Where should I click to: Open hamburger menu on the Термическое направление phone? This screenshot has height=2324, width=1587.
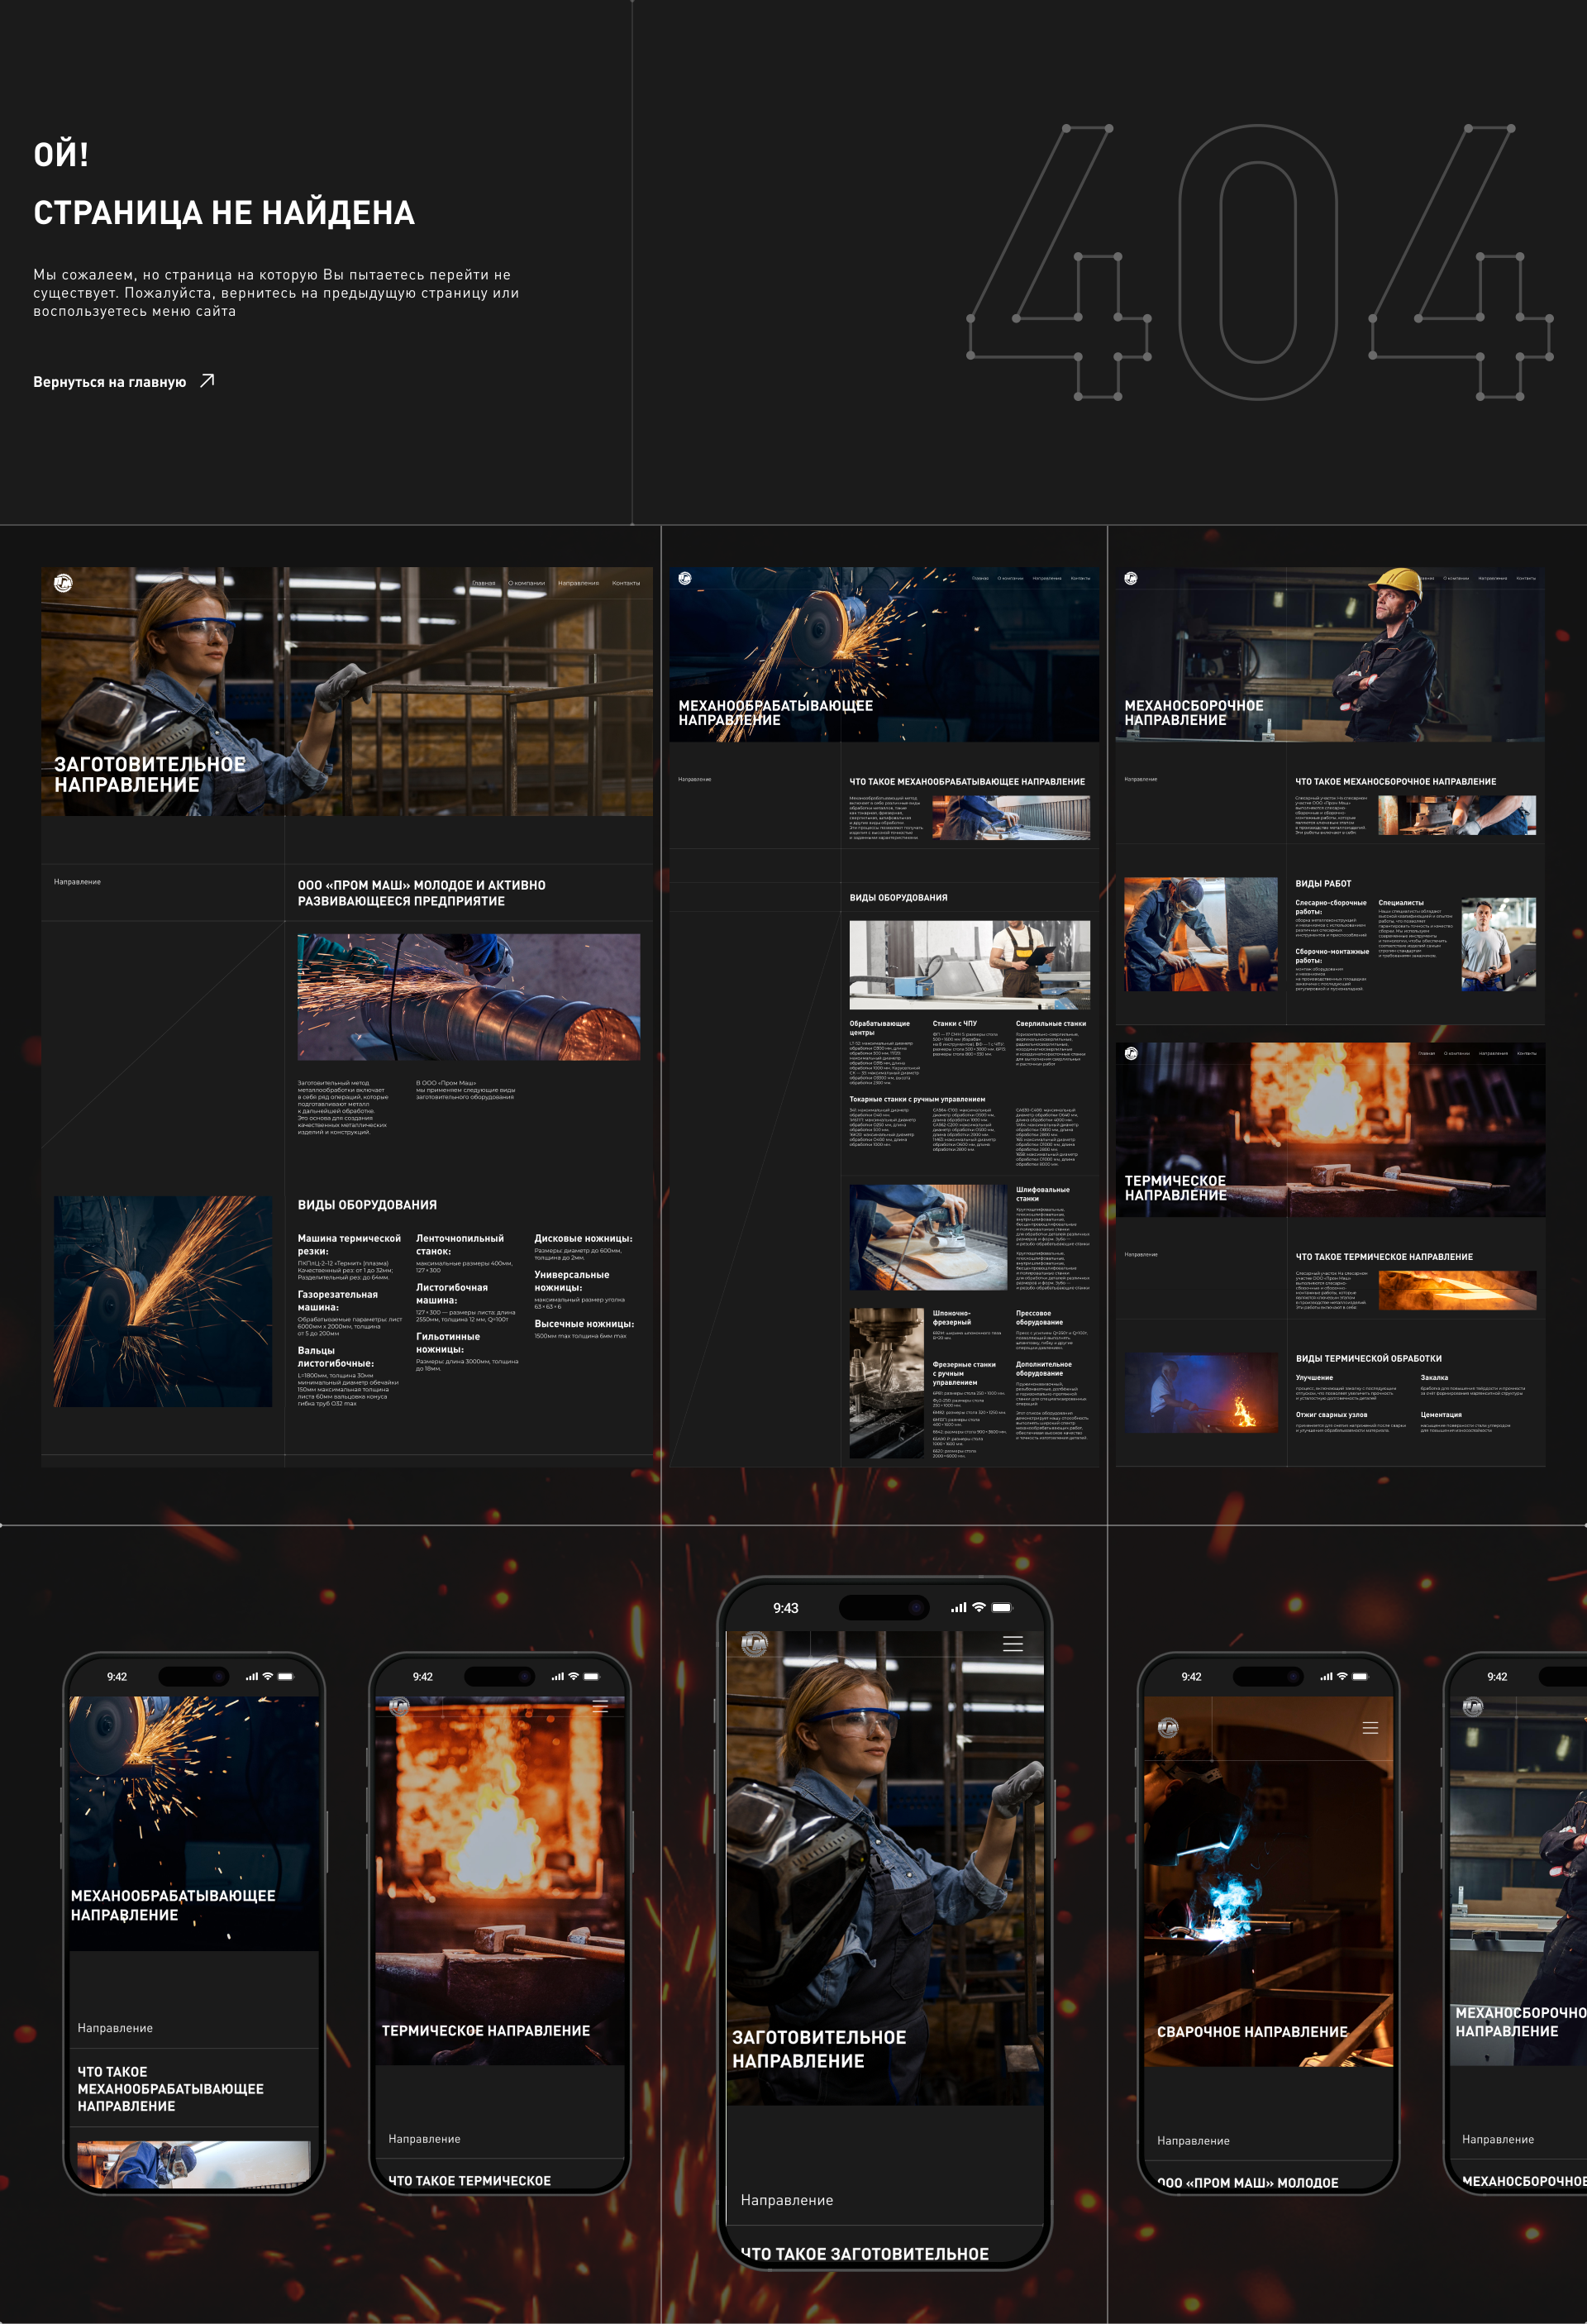(600, 1707)
